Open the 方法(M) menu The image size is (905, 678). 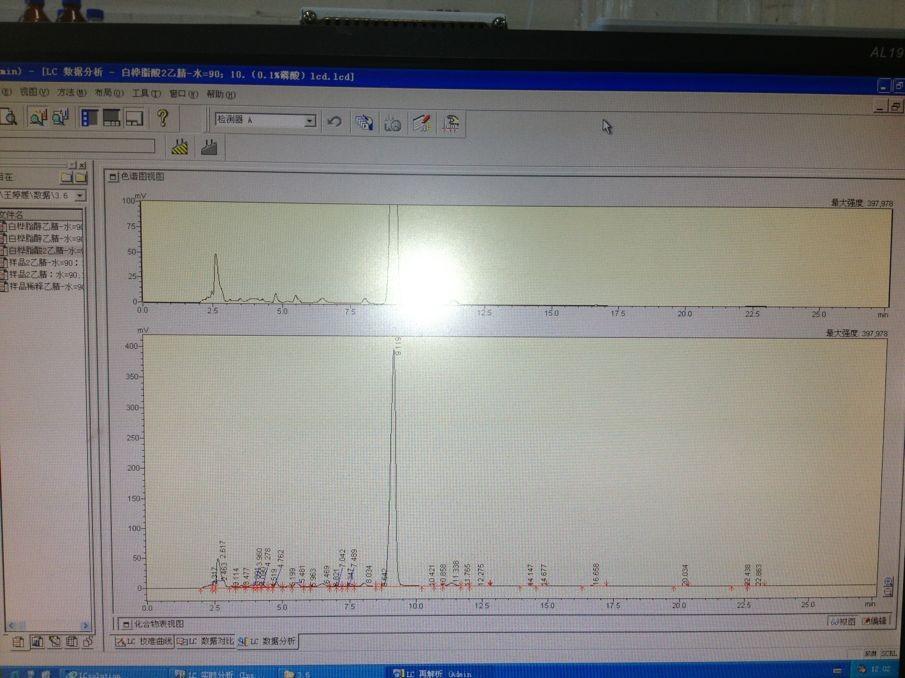click(x=71, y=92)
